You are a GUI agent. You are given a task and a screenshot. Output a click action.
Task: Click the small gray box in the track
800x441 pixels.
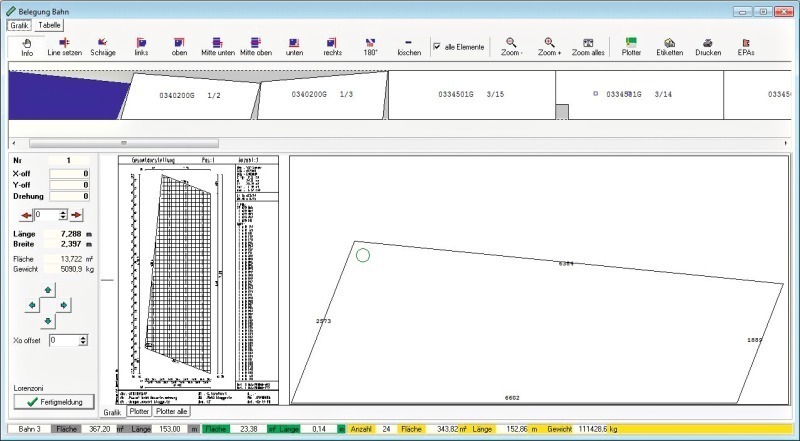[562, 112]
